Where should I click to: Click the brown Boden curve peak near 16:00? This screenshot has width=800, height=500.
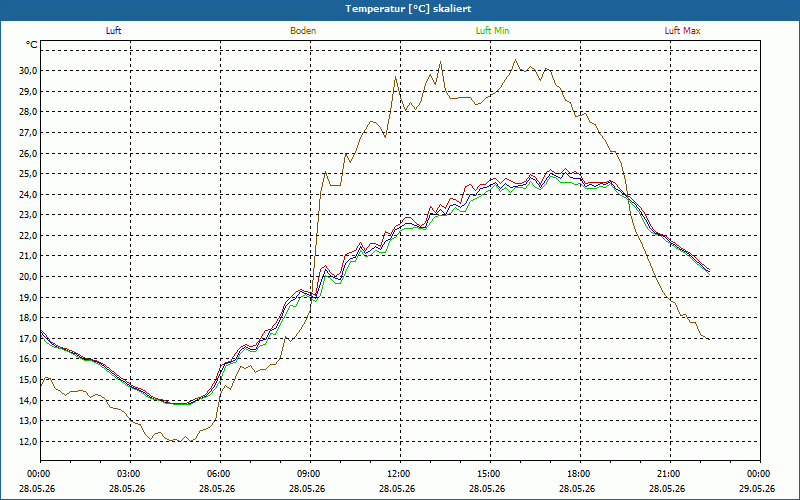pyautogui.click(x=515, y=60)
